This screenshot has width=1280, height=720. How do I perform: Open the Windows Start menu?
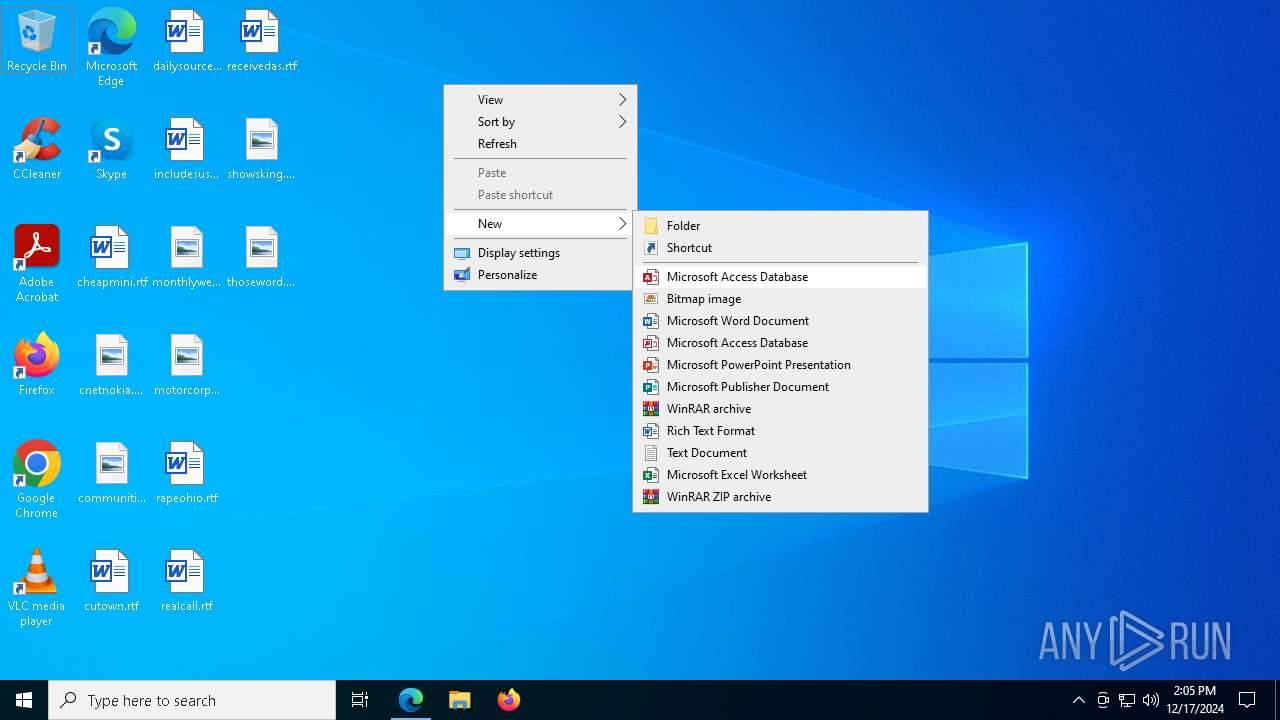24,700
